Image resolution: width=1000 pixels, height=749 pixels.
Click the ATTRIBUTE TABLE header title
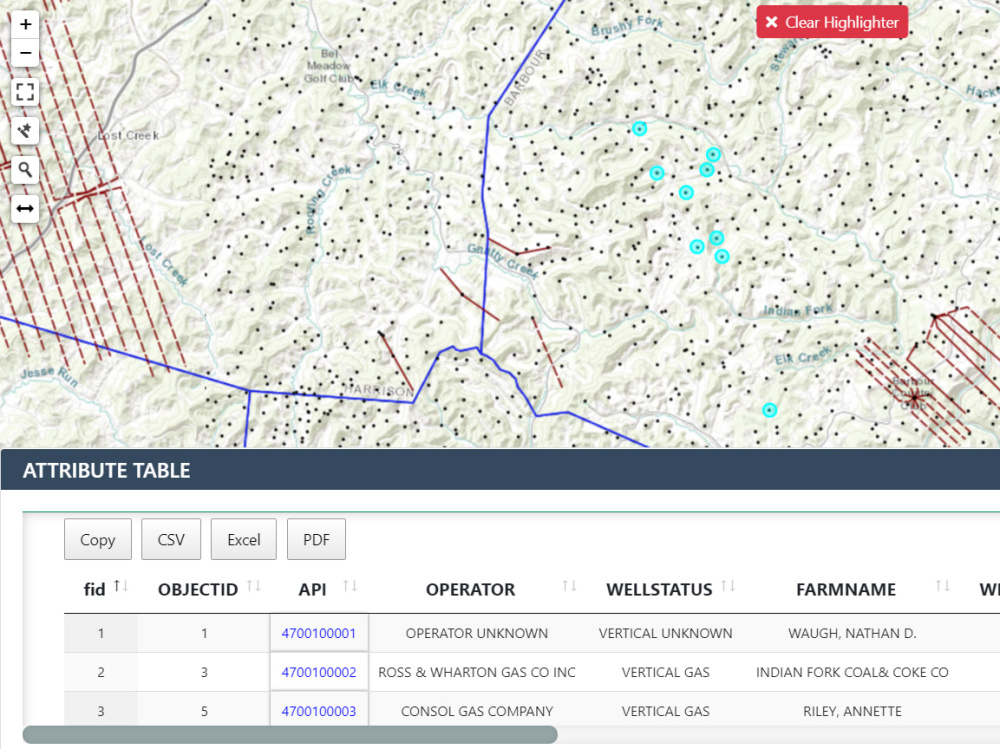click(x=107, y=470)
